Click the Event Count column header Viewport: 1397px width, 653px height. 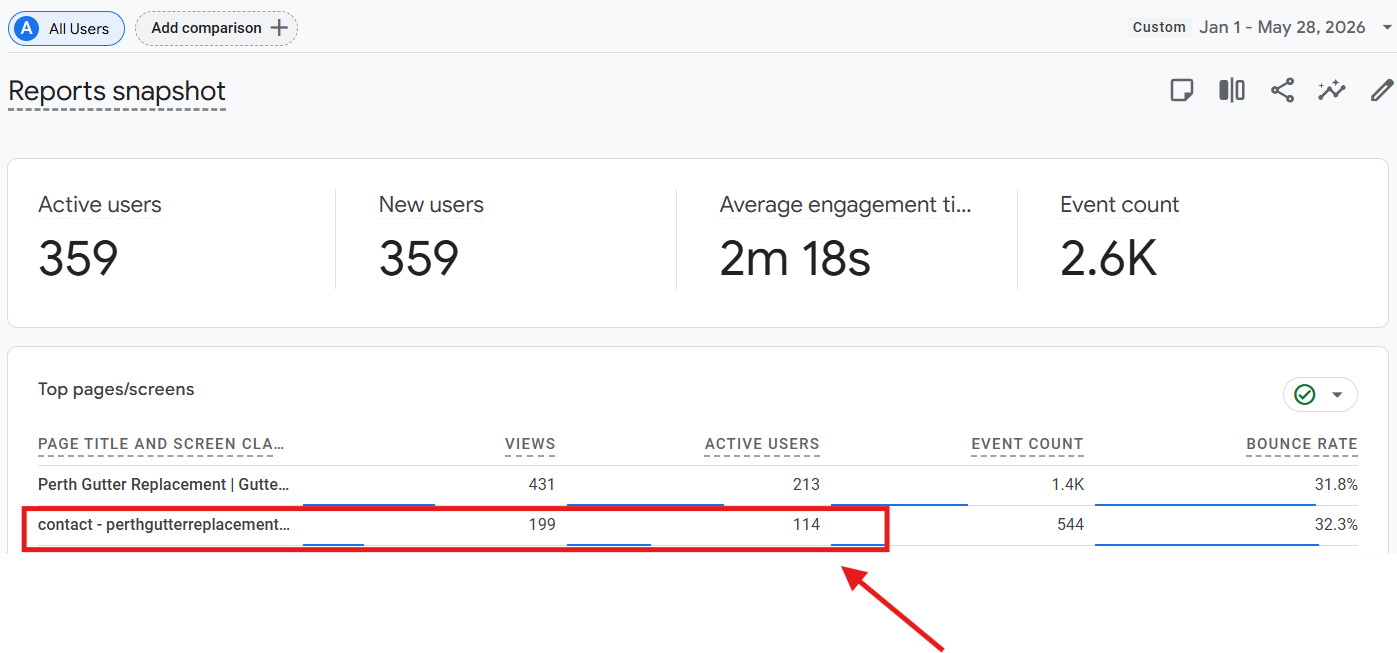[1027, 444]
